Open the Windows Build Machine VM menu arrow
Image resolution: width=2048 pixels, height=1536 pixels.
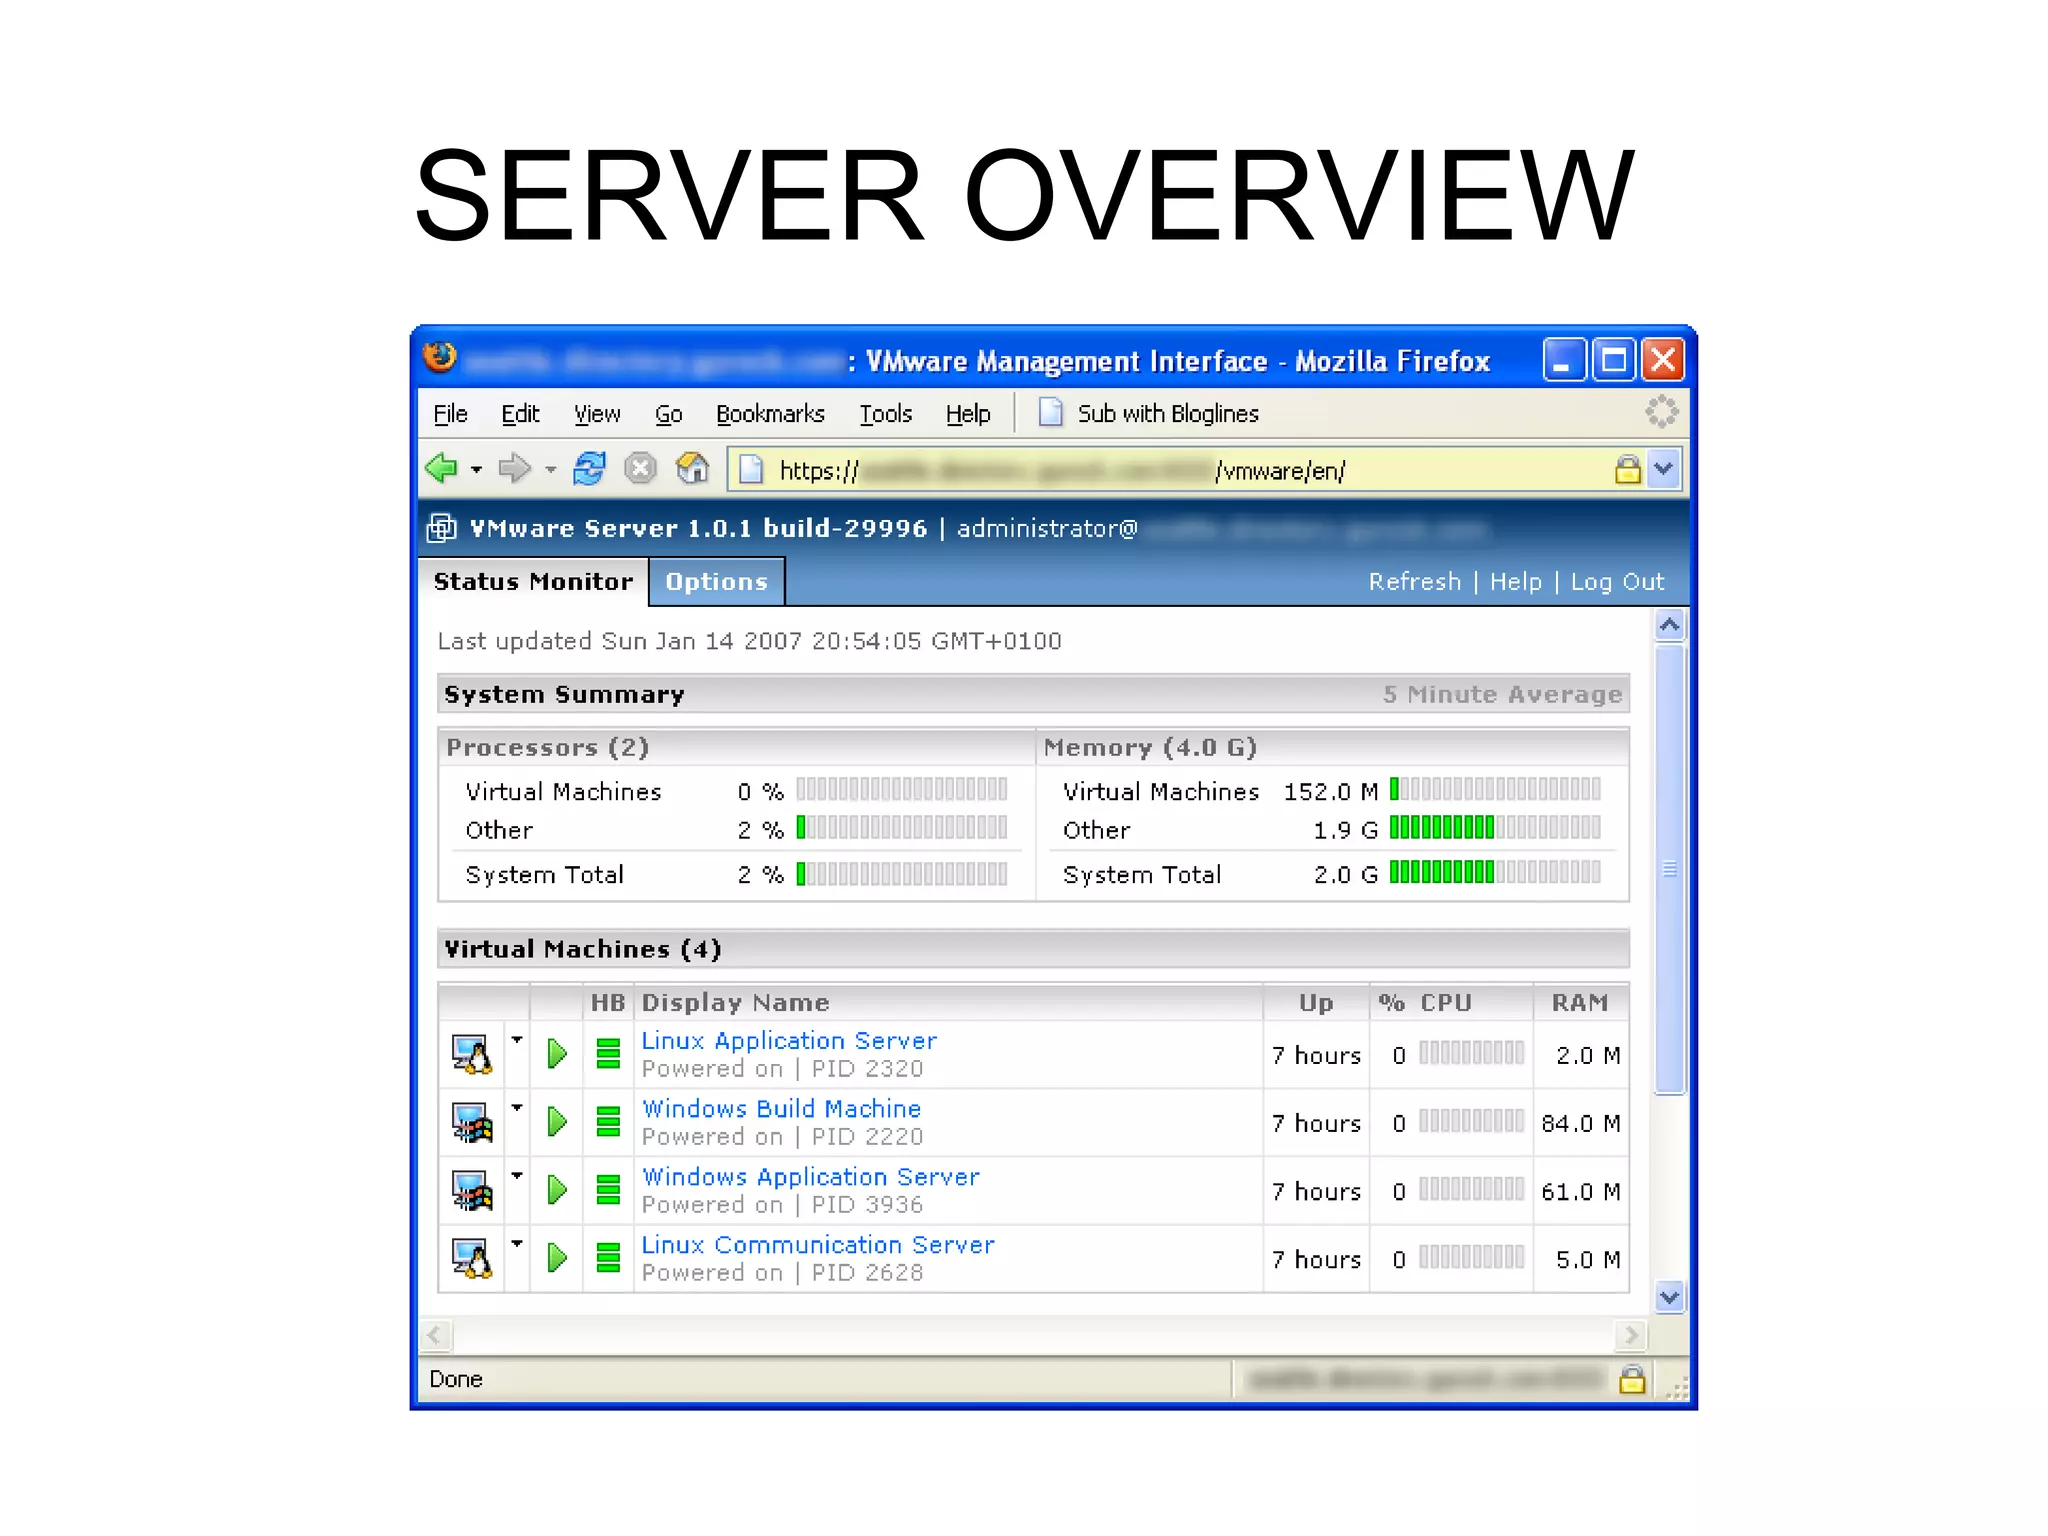pos(517,1108)
